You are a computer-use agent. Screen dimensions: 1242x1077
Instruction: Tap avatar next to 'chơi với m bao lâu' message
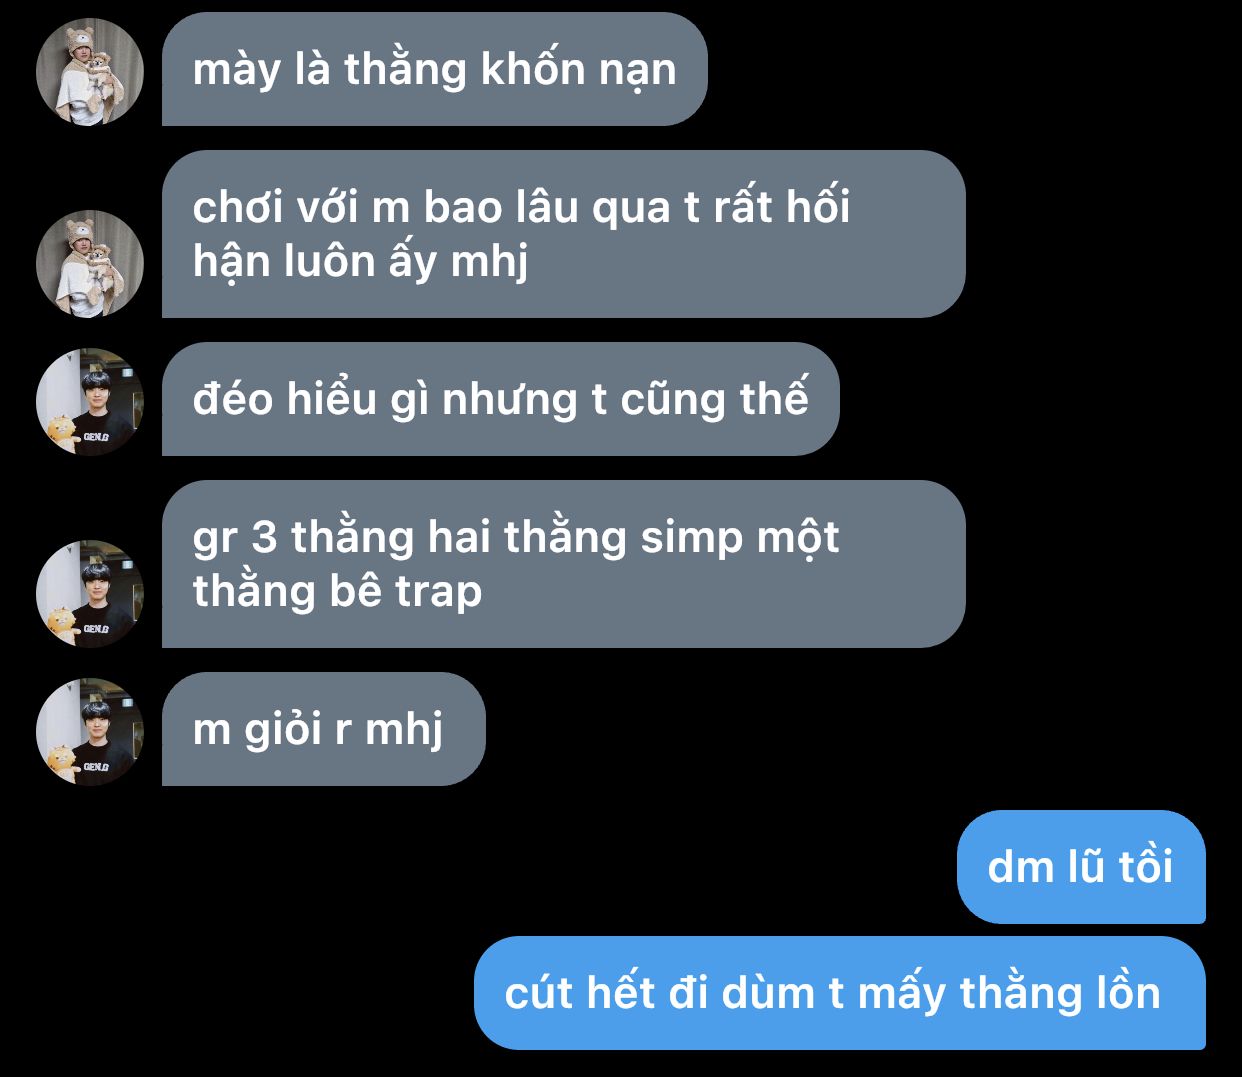[90, 264]
